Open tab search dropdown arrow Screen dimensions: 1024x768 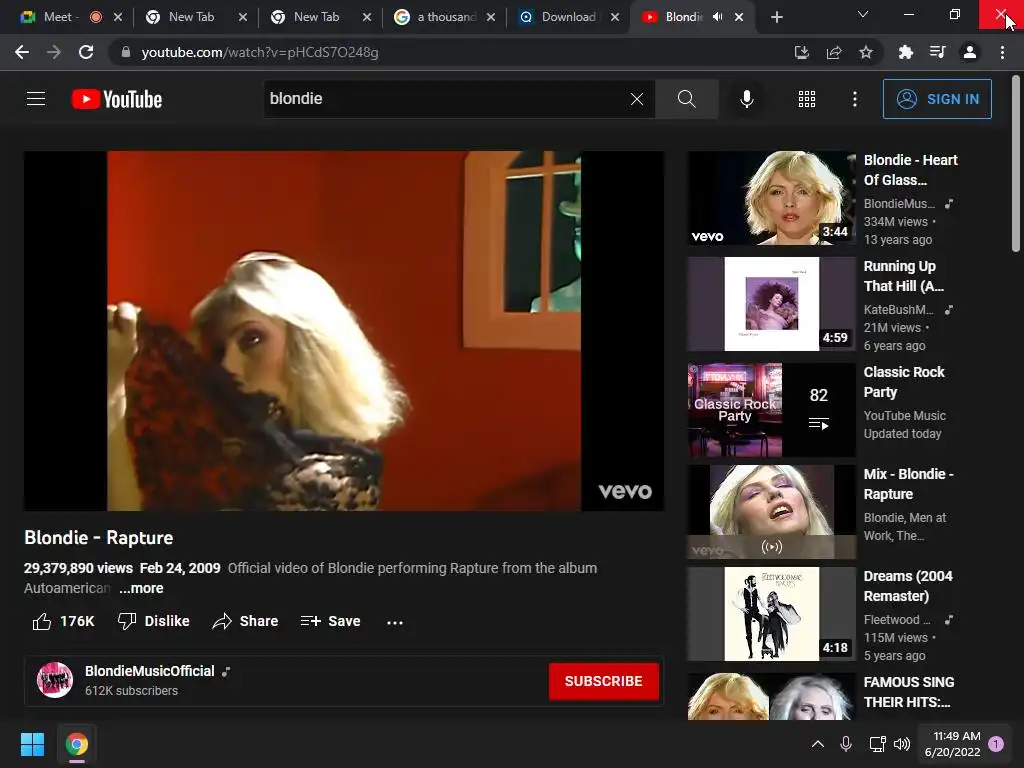click(x=863, y=14)
